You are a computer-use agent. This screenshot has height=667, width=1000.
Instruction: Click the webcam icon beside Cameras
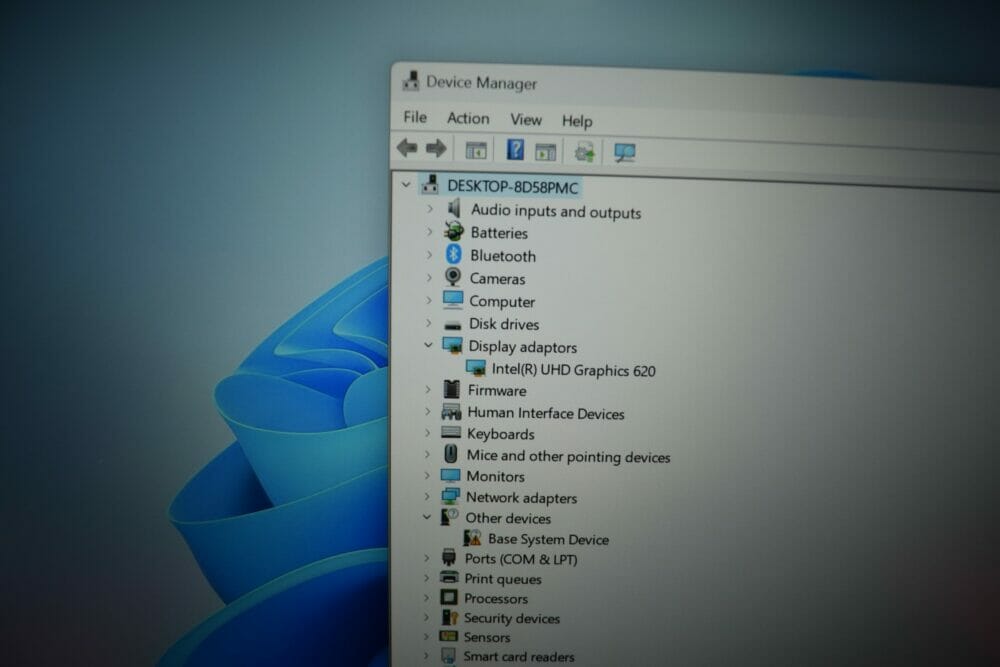click(x=453, y=276)
